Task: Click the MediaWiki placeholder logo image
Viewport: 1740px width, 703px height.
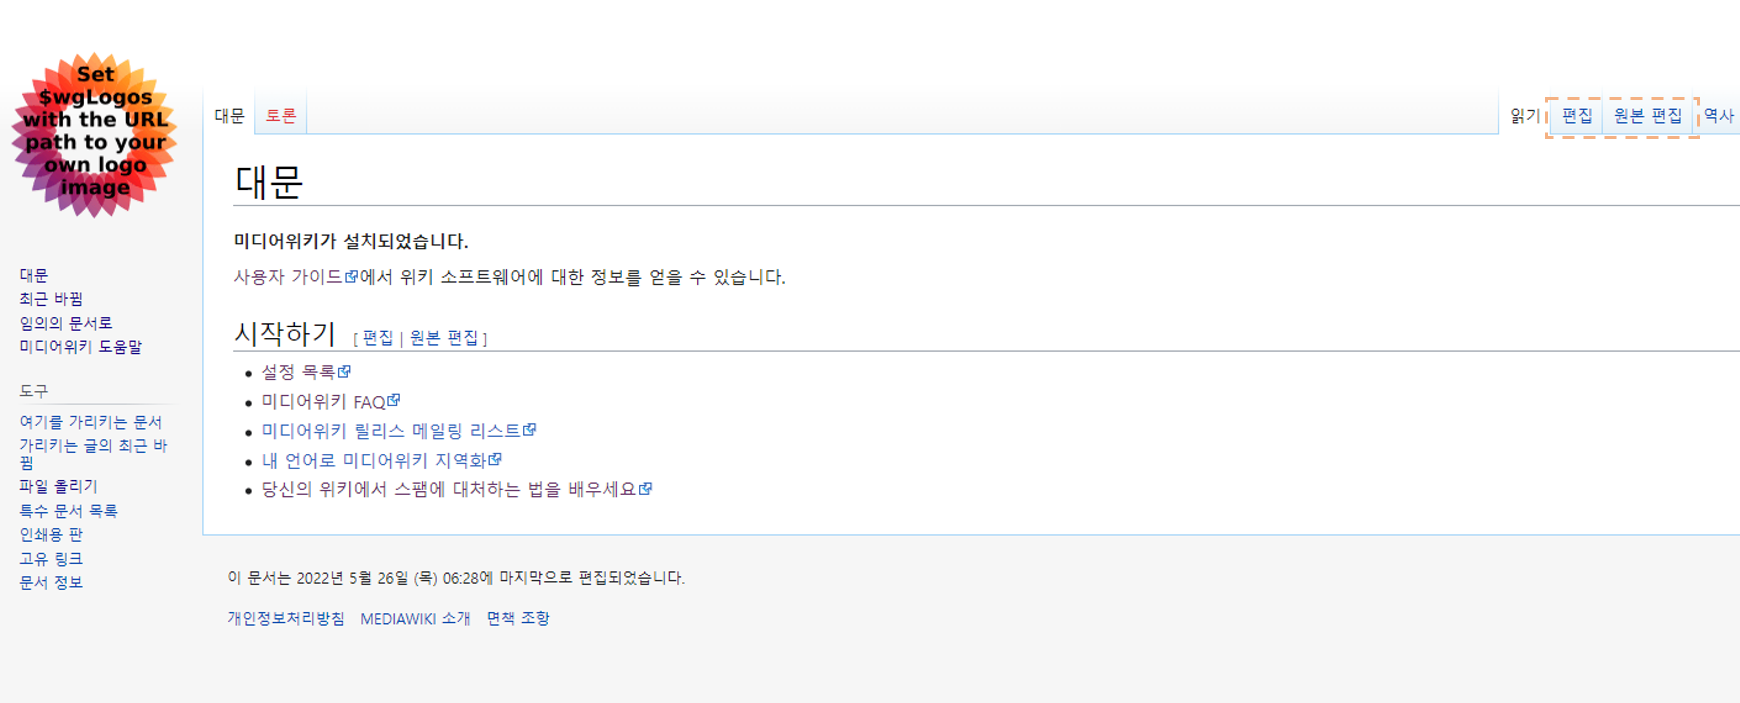Action: pos(95,134)
